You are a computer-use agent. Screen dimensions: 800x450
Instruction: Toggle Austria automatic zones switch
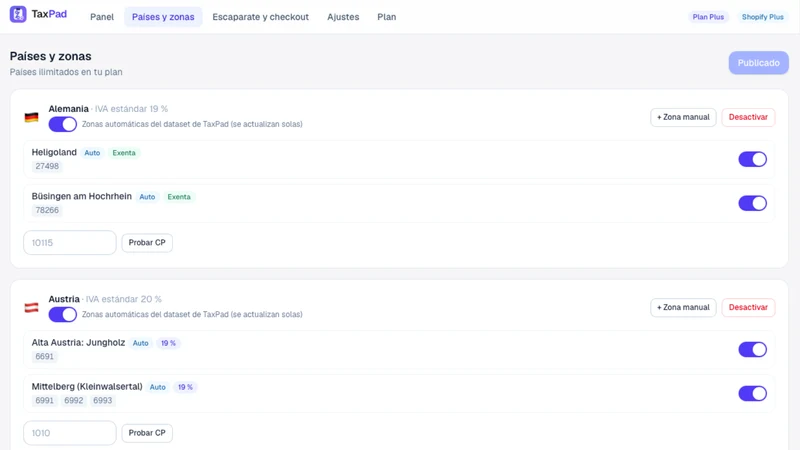coord(63,314)
